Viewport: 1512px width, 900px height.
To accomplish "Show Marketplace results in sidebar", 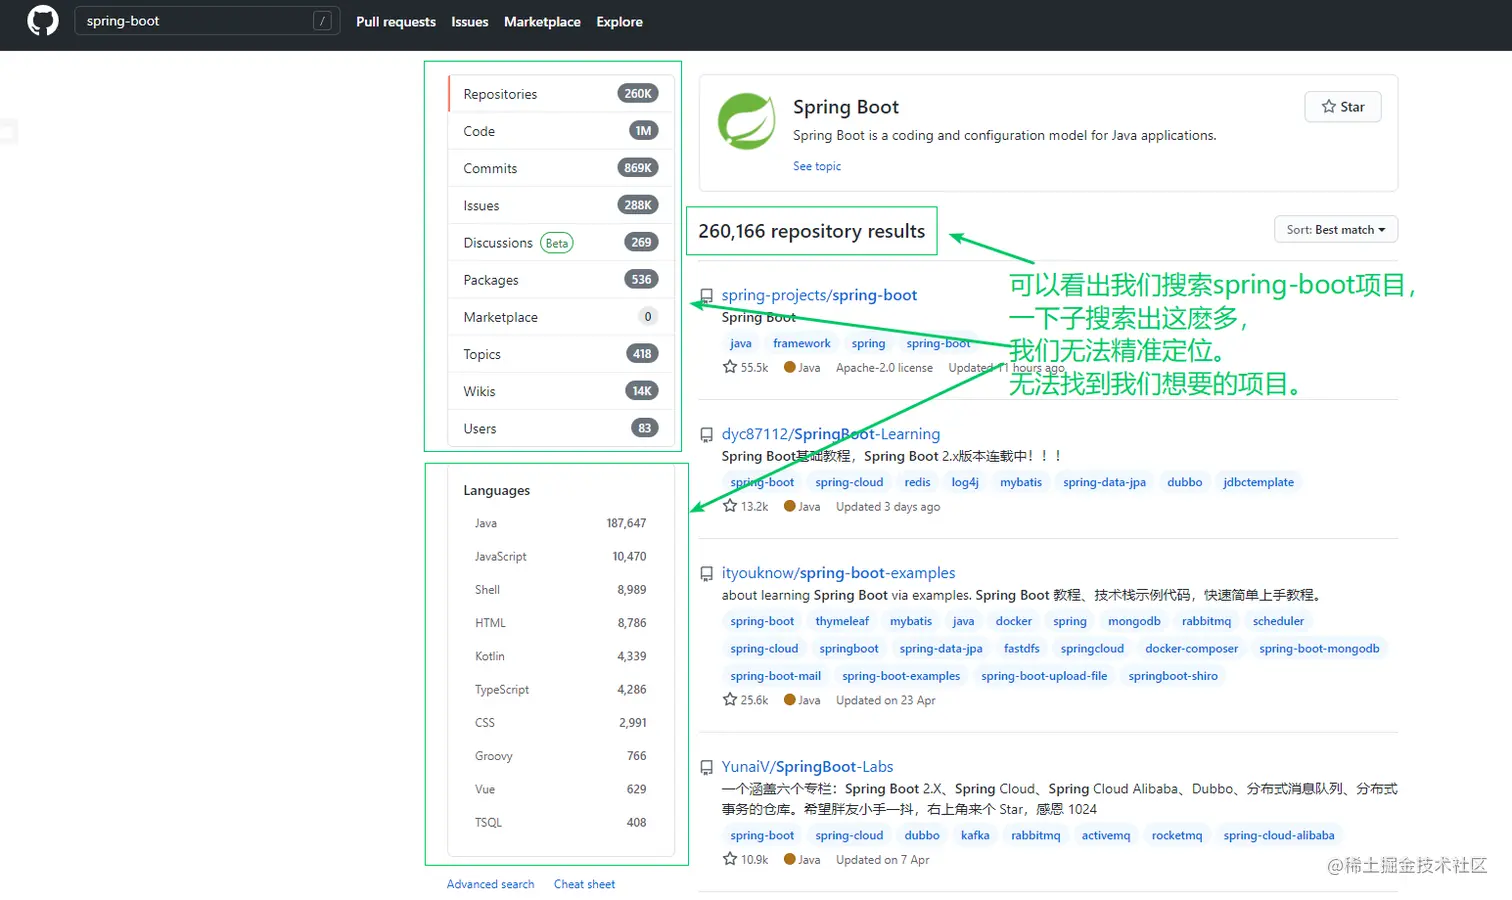I will coord(561,317).
